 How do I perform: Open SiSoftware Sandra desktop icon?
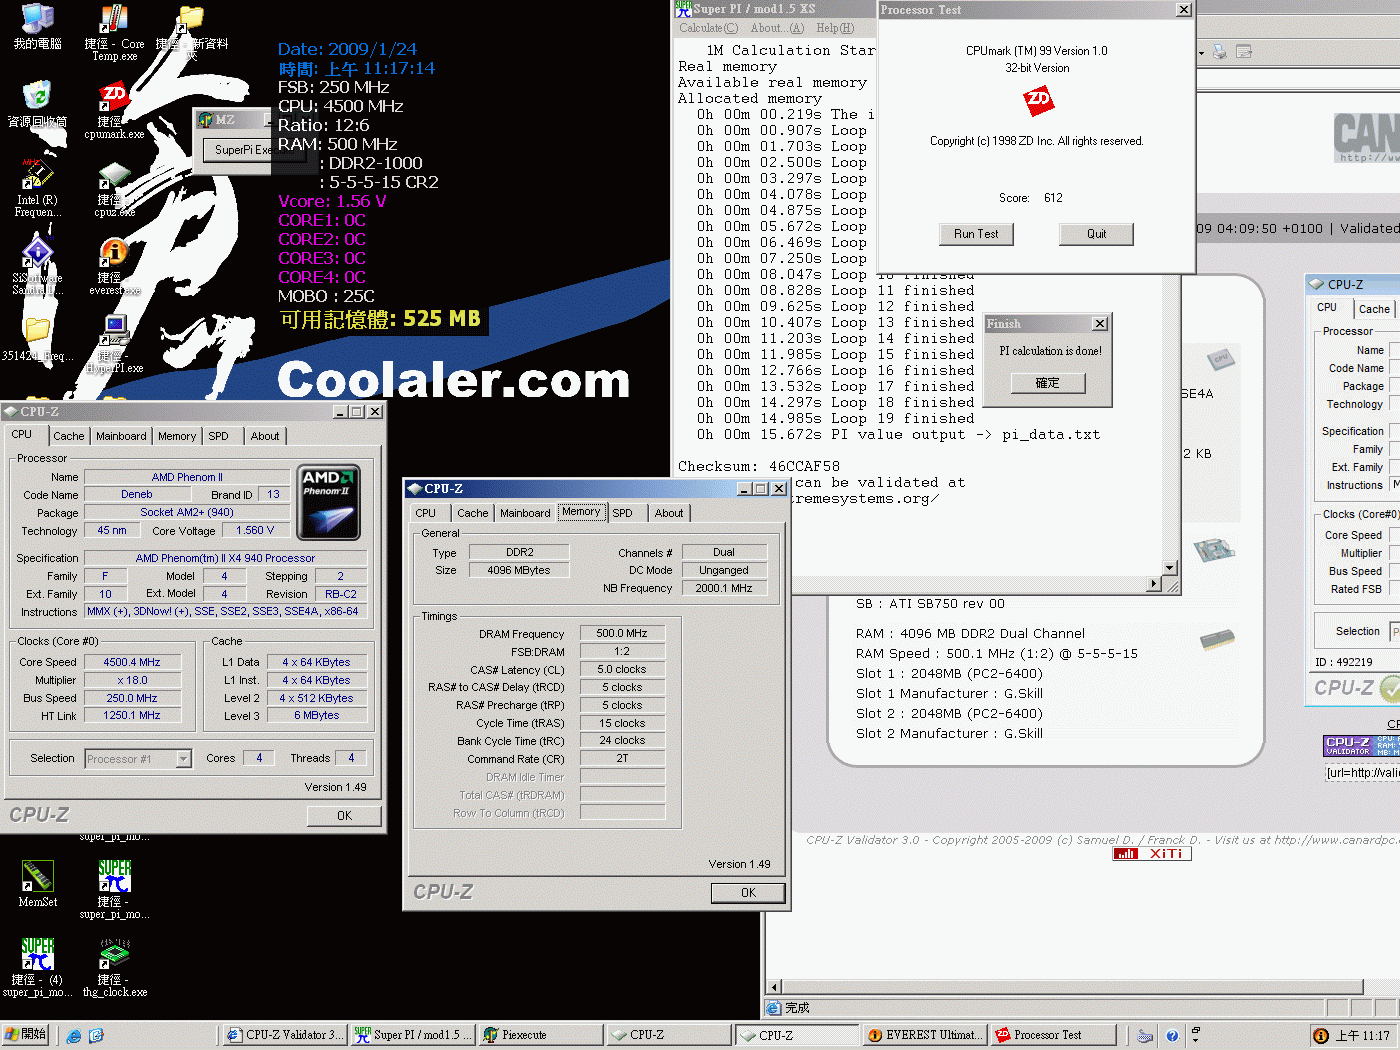tap(37, 253)
